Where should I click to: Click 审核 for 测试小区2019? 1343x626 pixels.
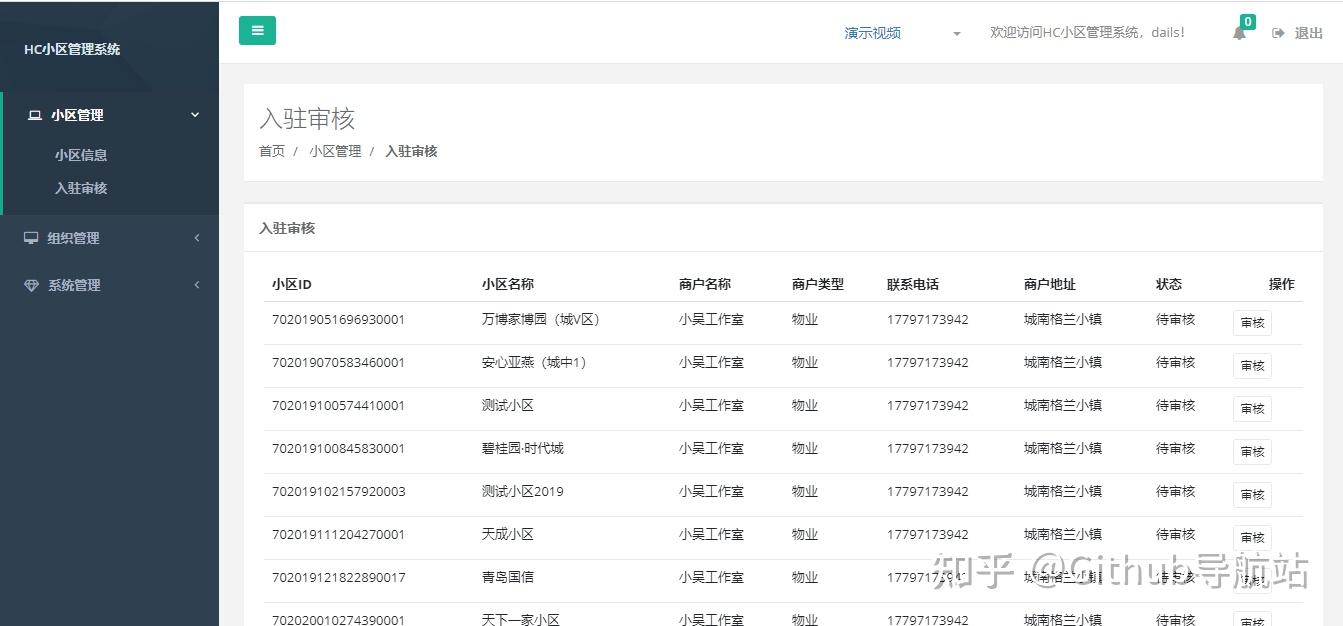click(1252, 495)
